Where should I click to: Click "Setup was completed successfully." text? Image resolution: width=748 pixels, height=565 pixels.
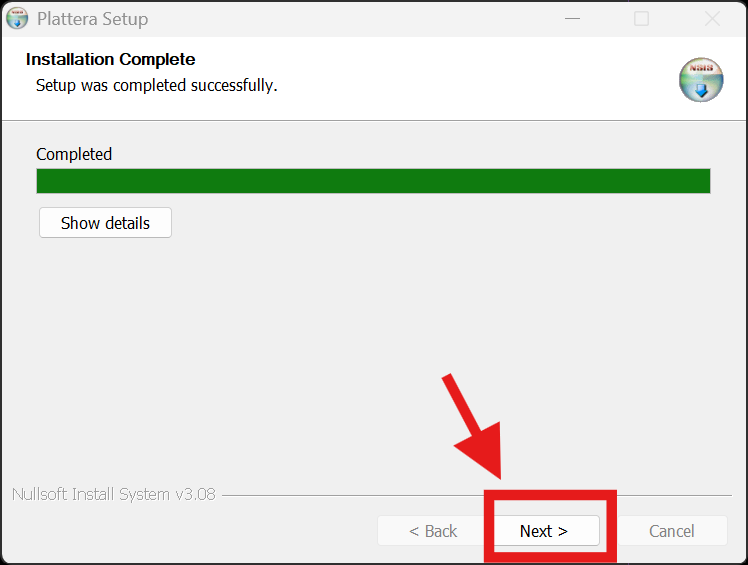156,85
